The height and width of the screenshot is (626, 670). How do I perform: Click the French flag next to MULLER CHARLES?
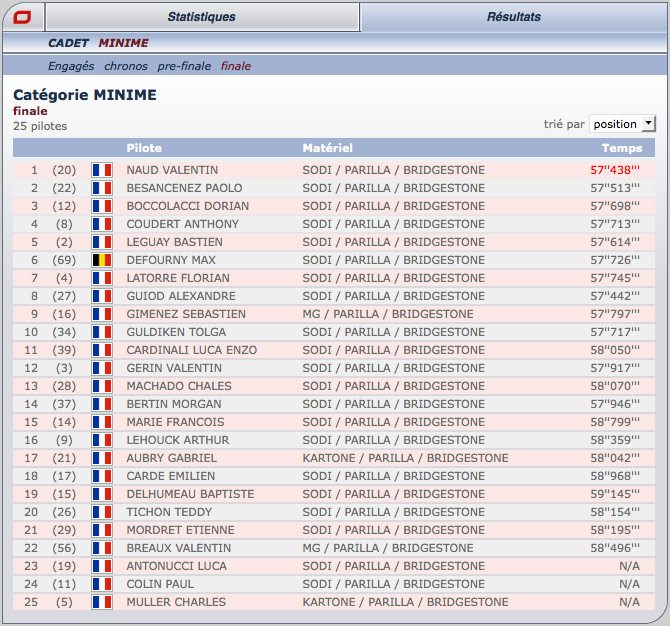102,602
